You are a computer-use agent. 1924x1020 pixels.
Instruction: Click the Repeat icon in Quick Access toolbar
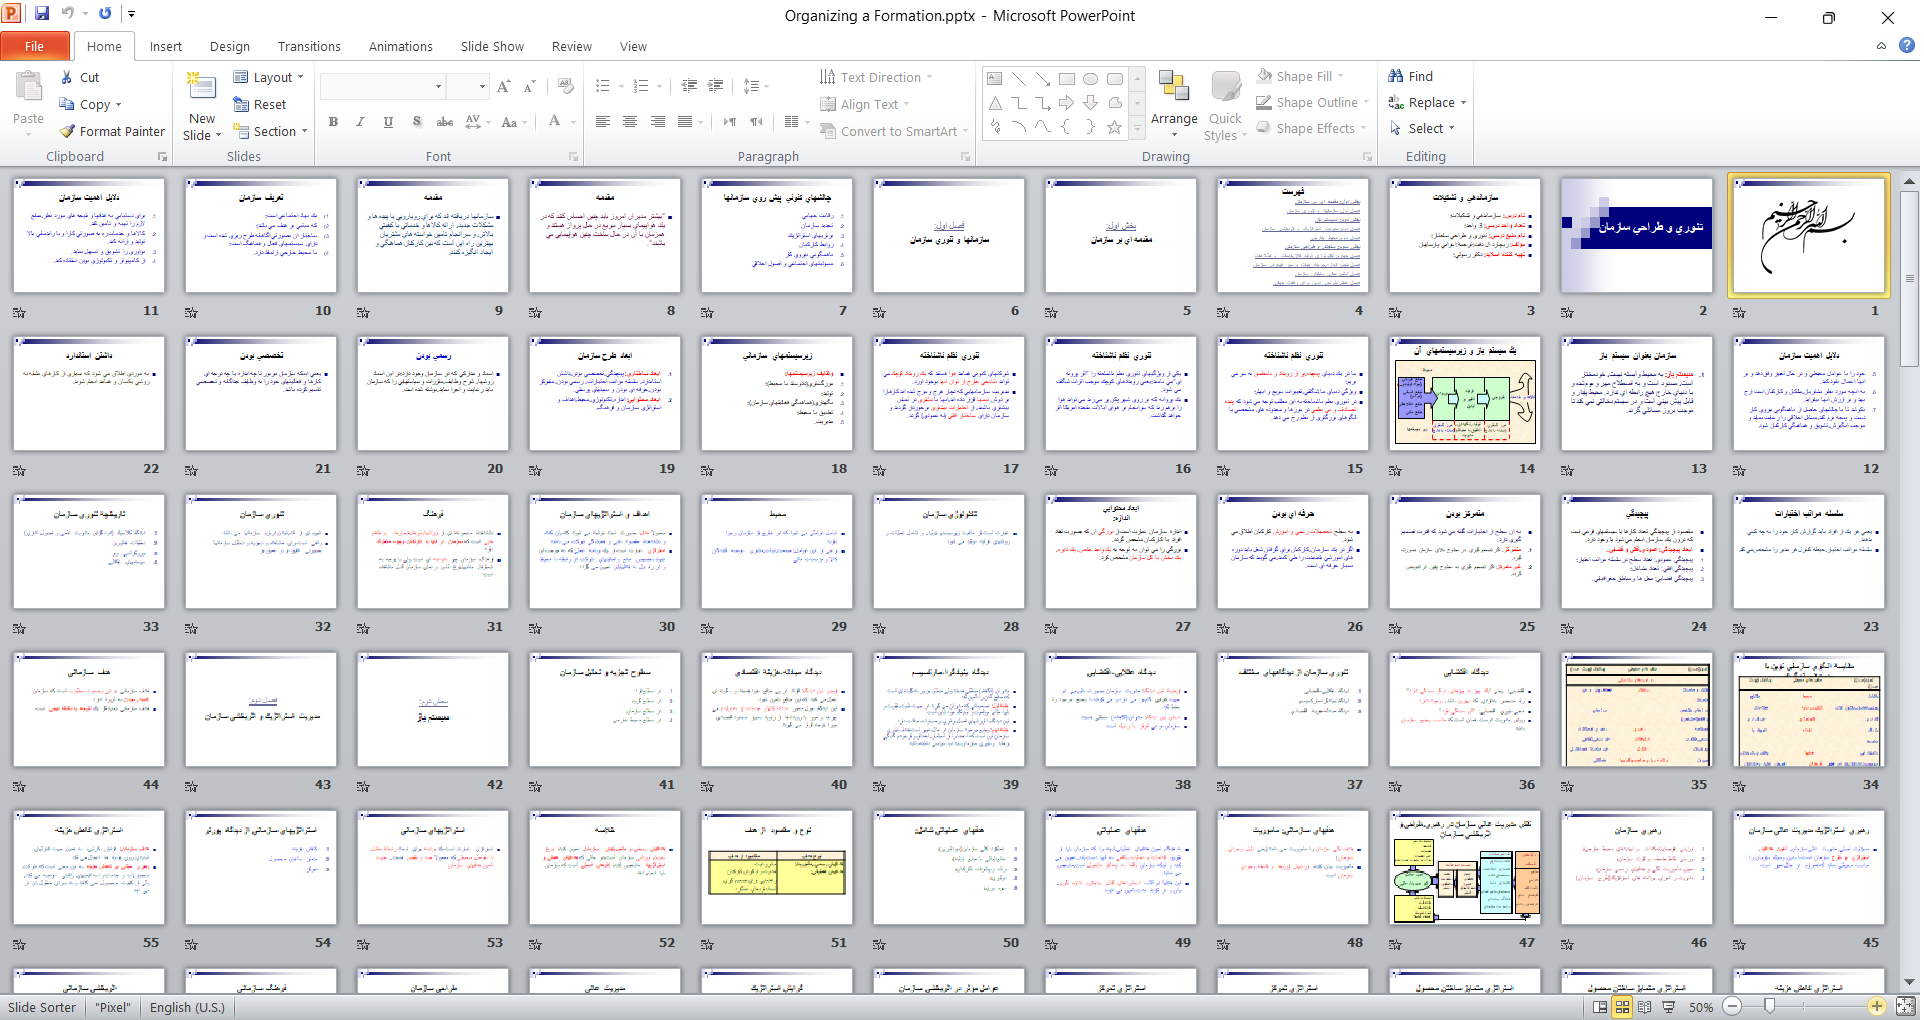pyautogui.click(x=105, y=14)
